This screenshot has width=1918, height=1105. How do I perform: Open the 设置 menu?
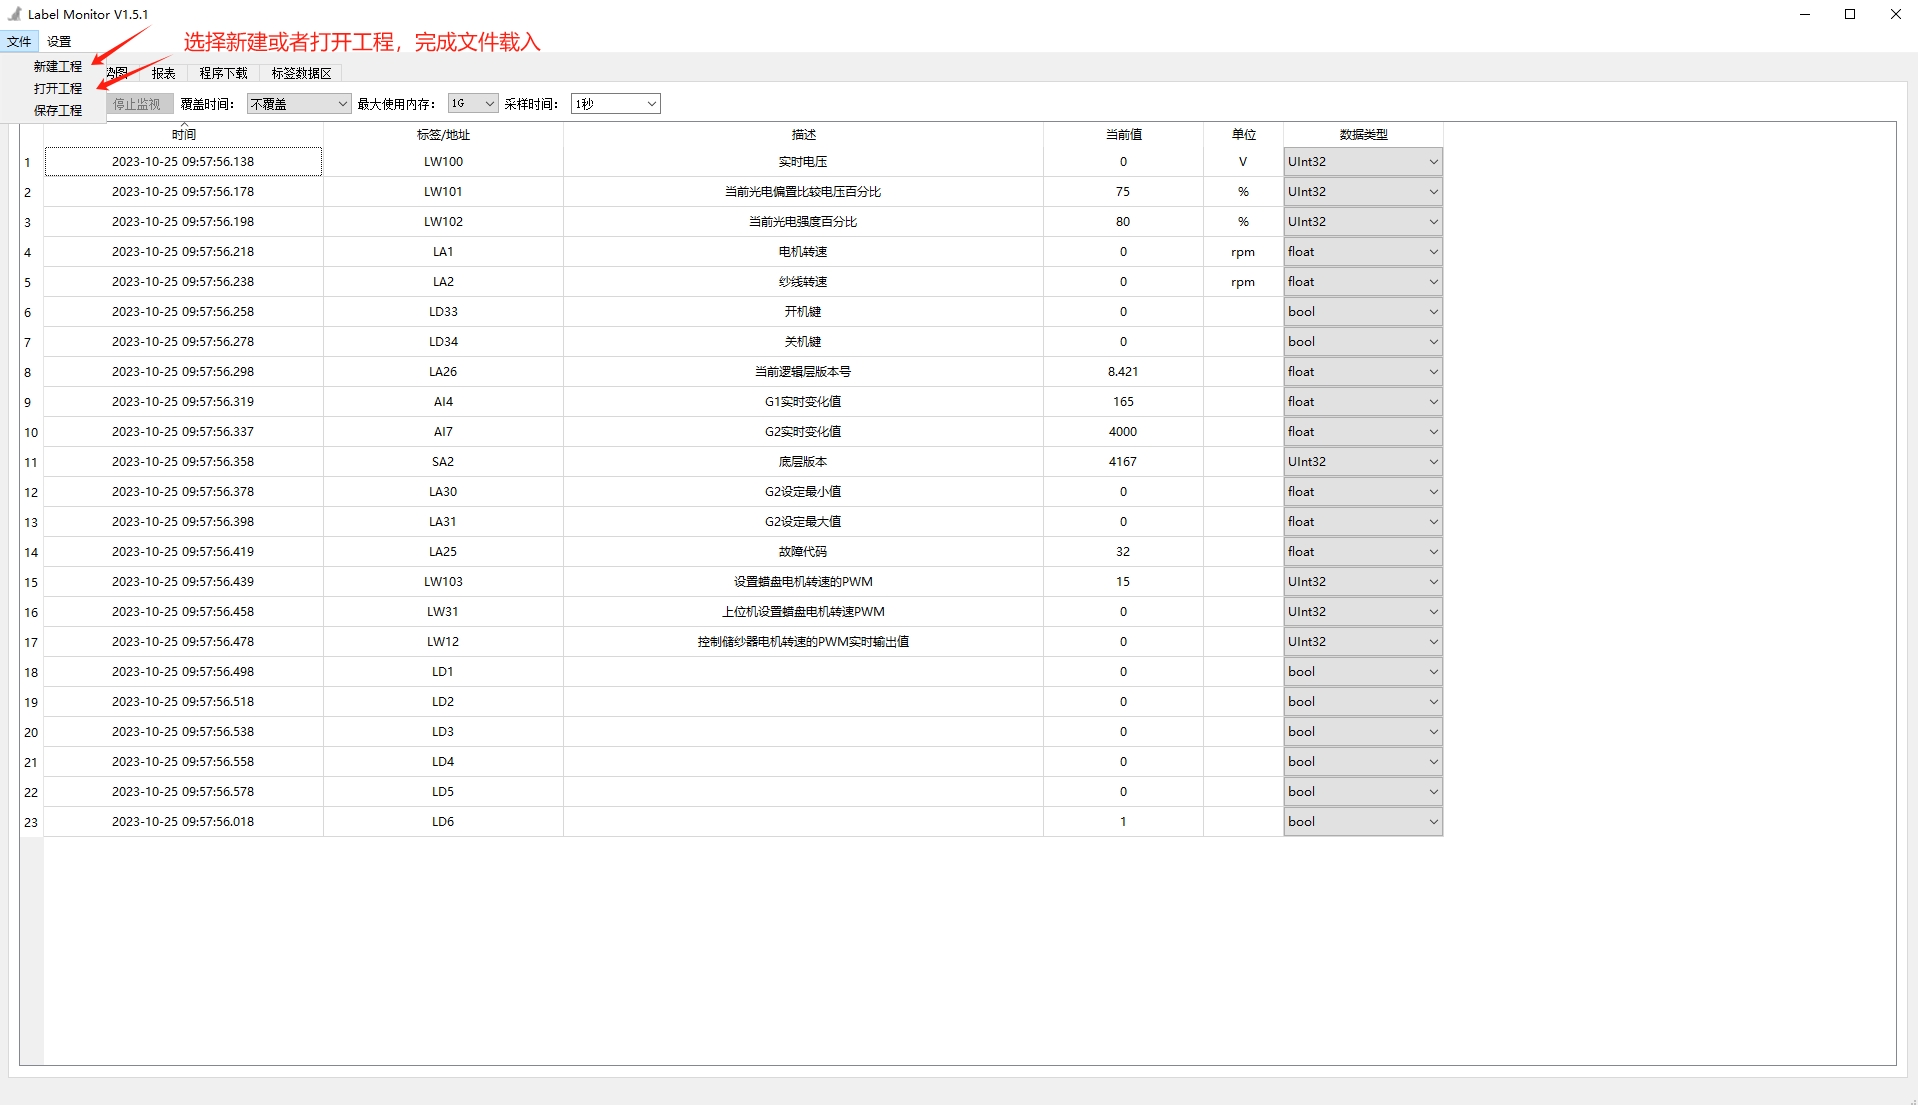59,41
